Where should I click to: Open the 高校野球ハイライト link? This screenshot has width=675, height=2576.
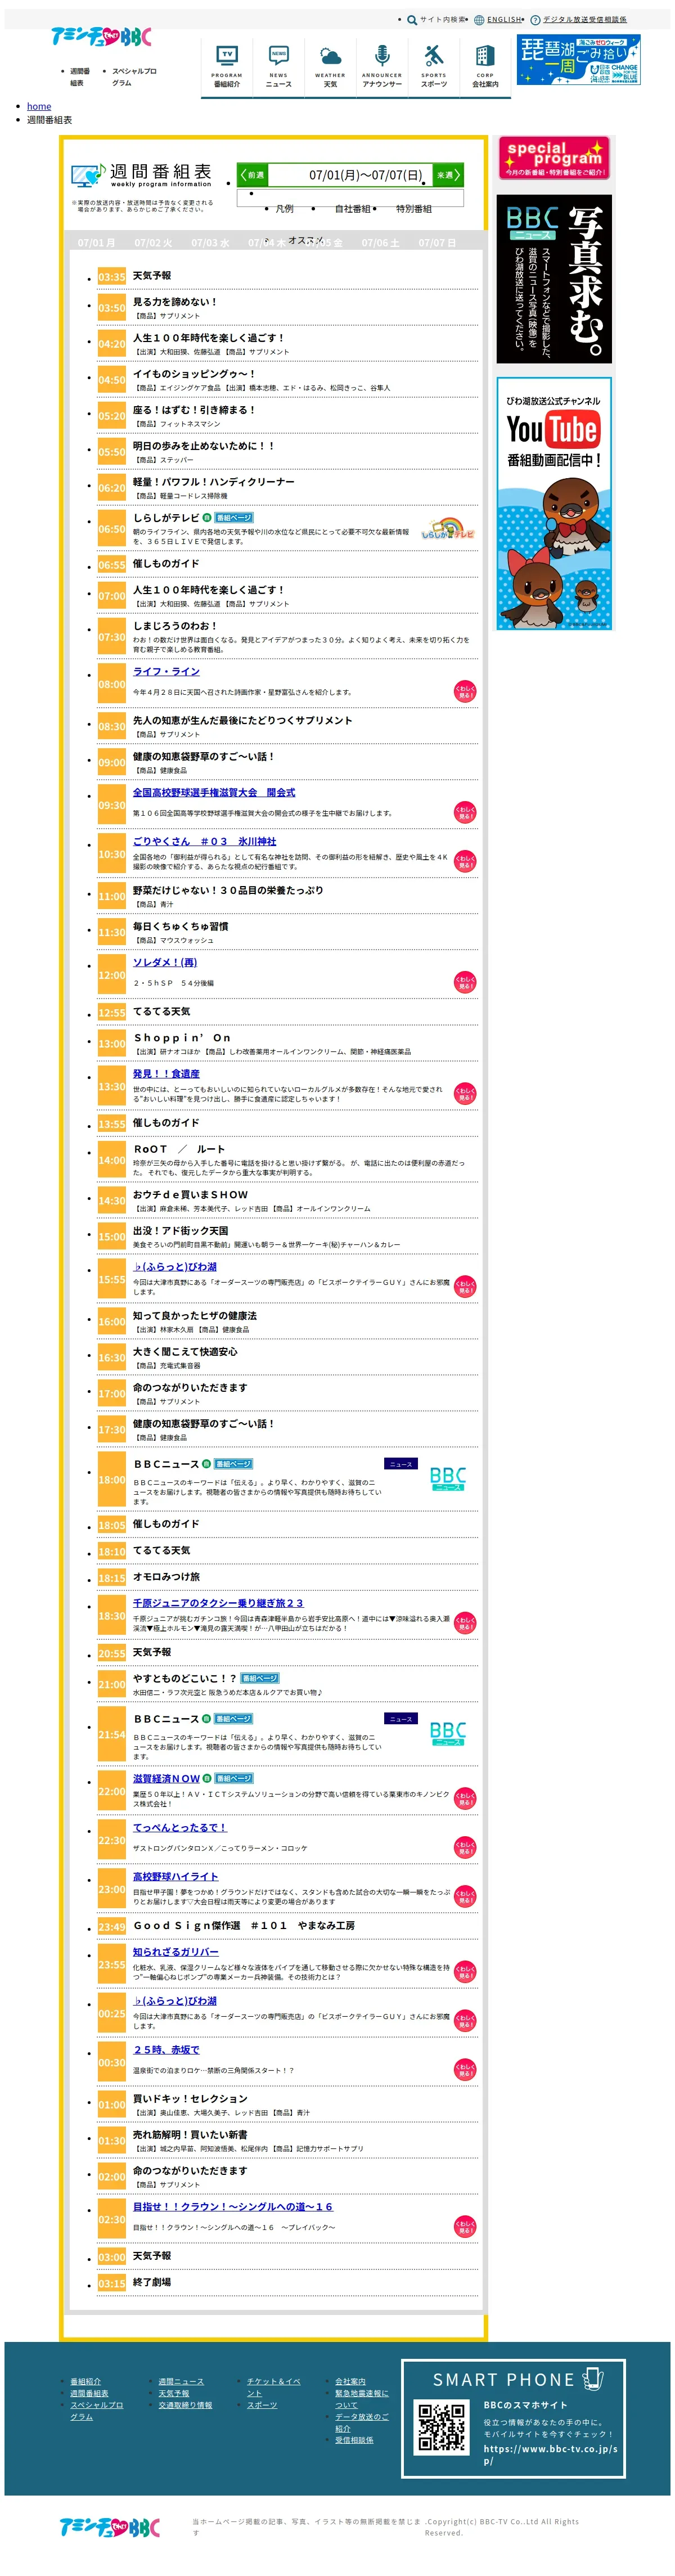(x=175, y=1877)
